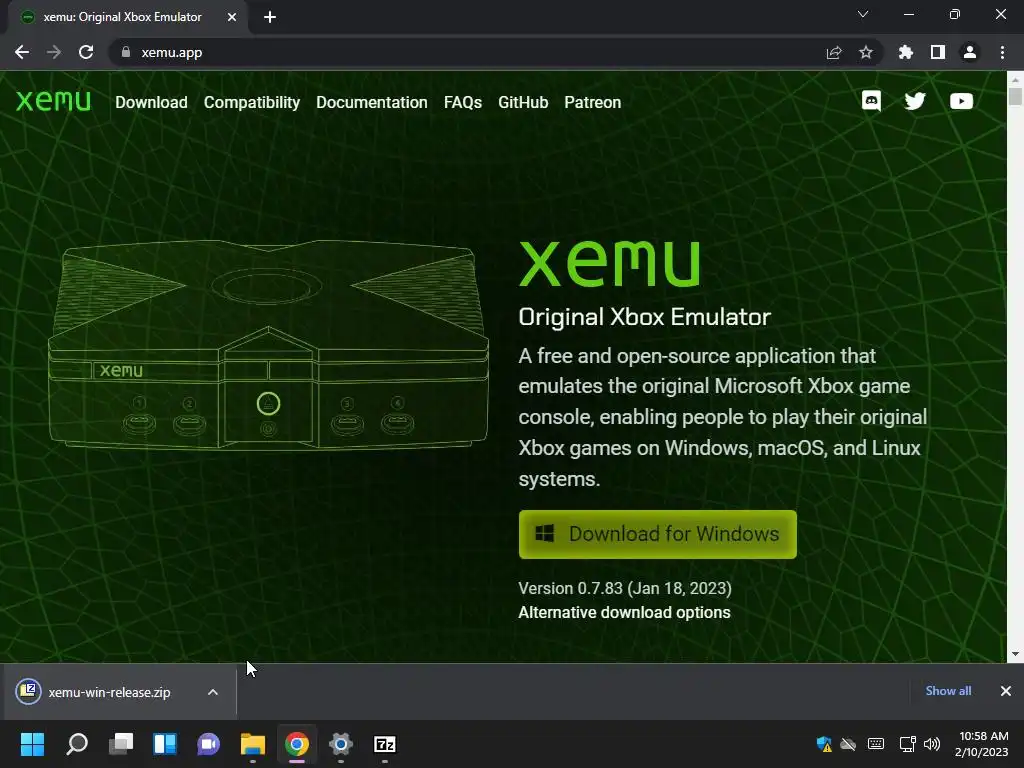Click the xemu logo in navbar
The height and width of the screenshot is (768, 1024).
click(53, 101)
